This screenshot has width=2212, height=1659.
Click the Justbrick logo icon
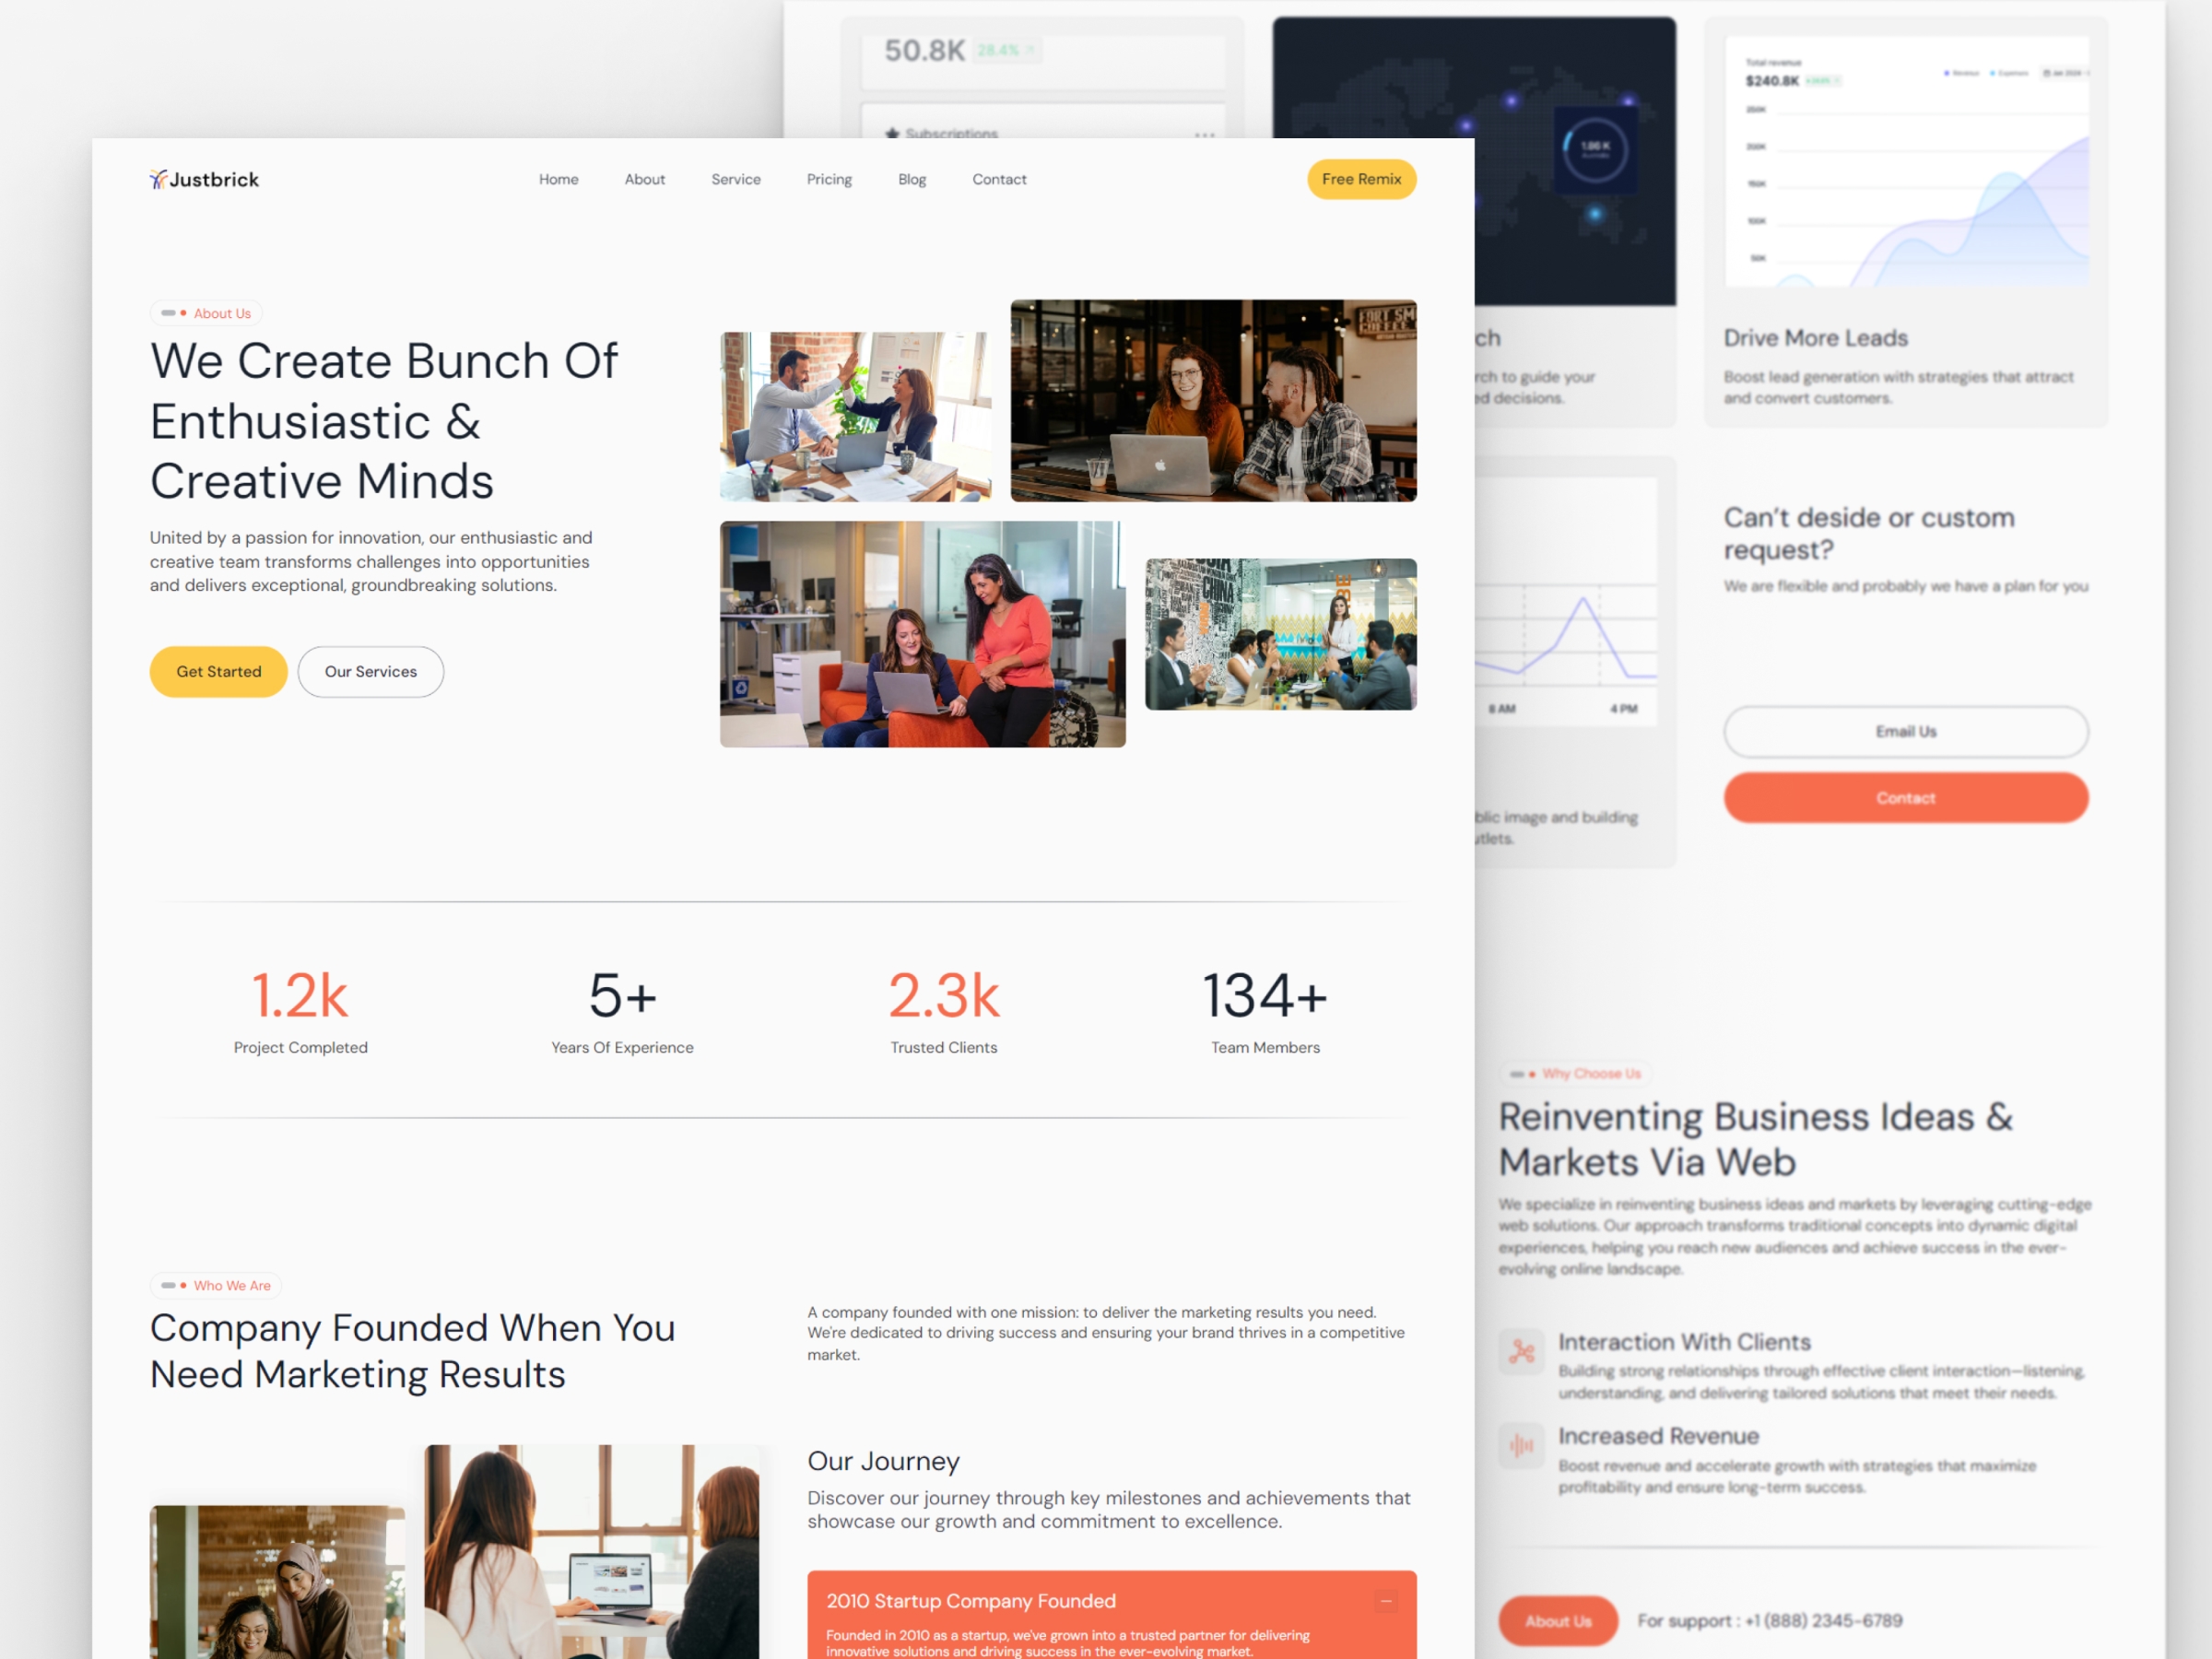click(x=160, y=178)
